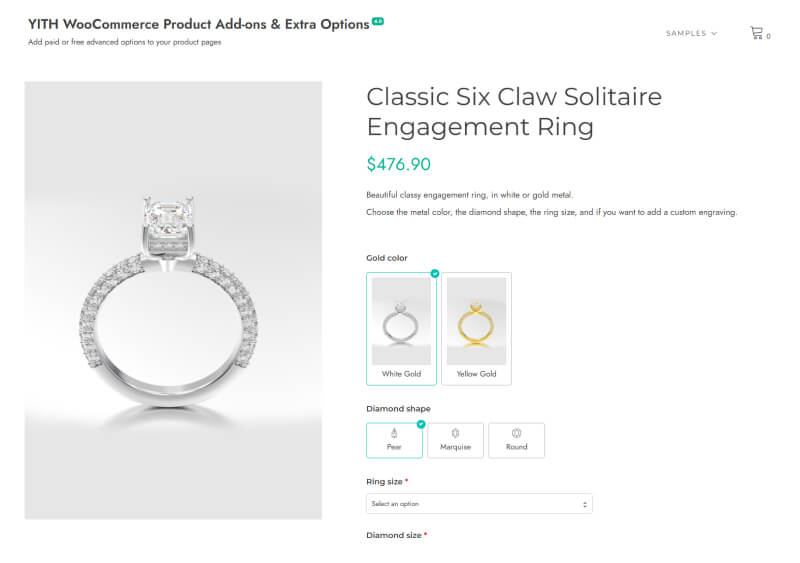The width and height of the screenshot is (800, 563).
Task: Click the round diamond shape icon
Action: point(516,433)
